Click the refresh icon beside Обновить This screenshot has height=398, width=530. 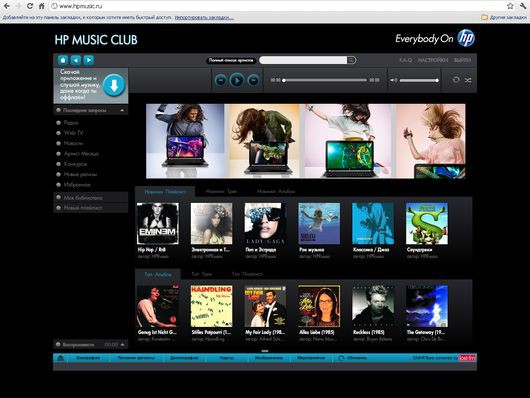point(341,358)
